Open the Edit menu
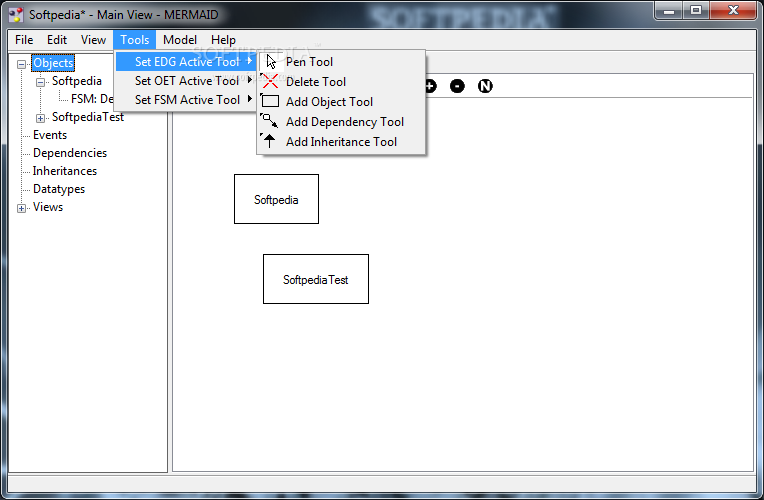This screenshot has height=500, width=764. click(x=57, y=40)
